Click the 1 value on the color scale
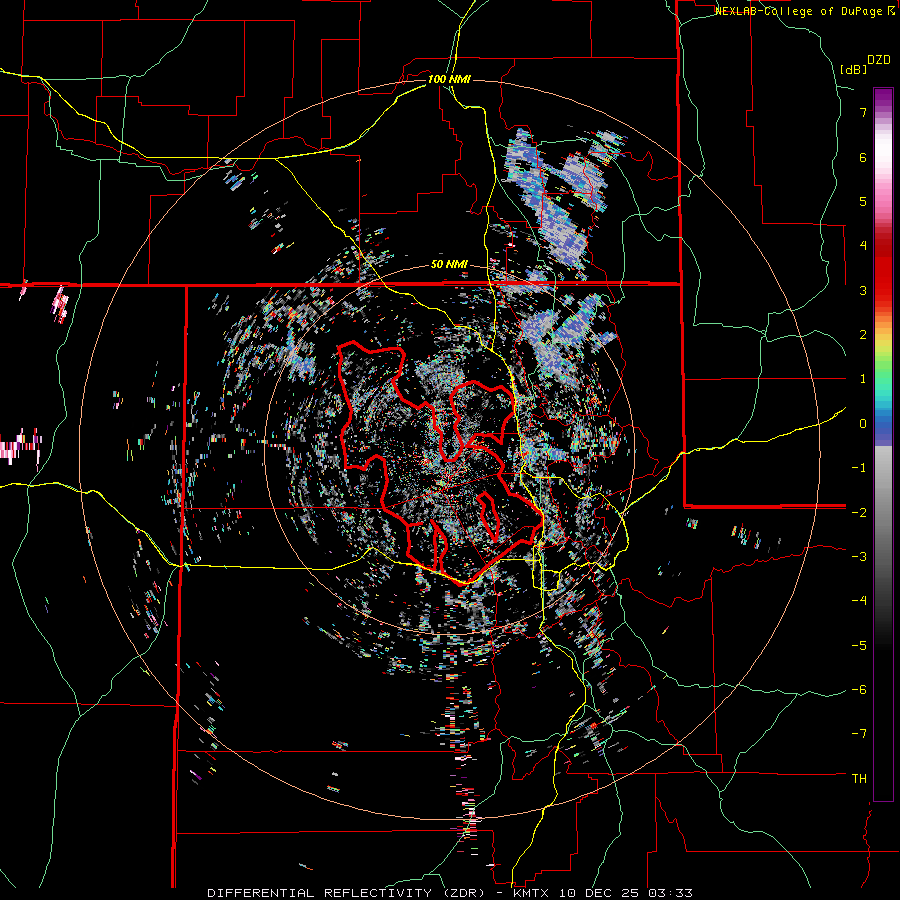Screen dimensions: 900x900 tap(863, 379)
